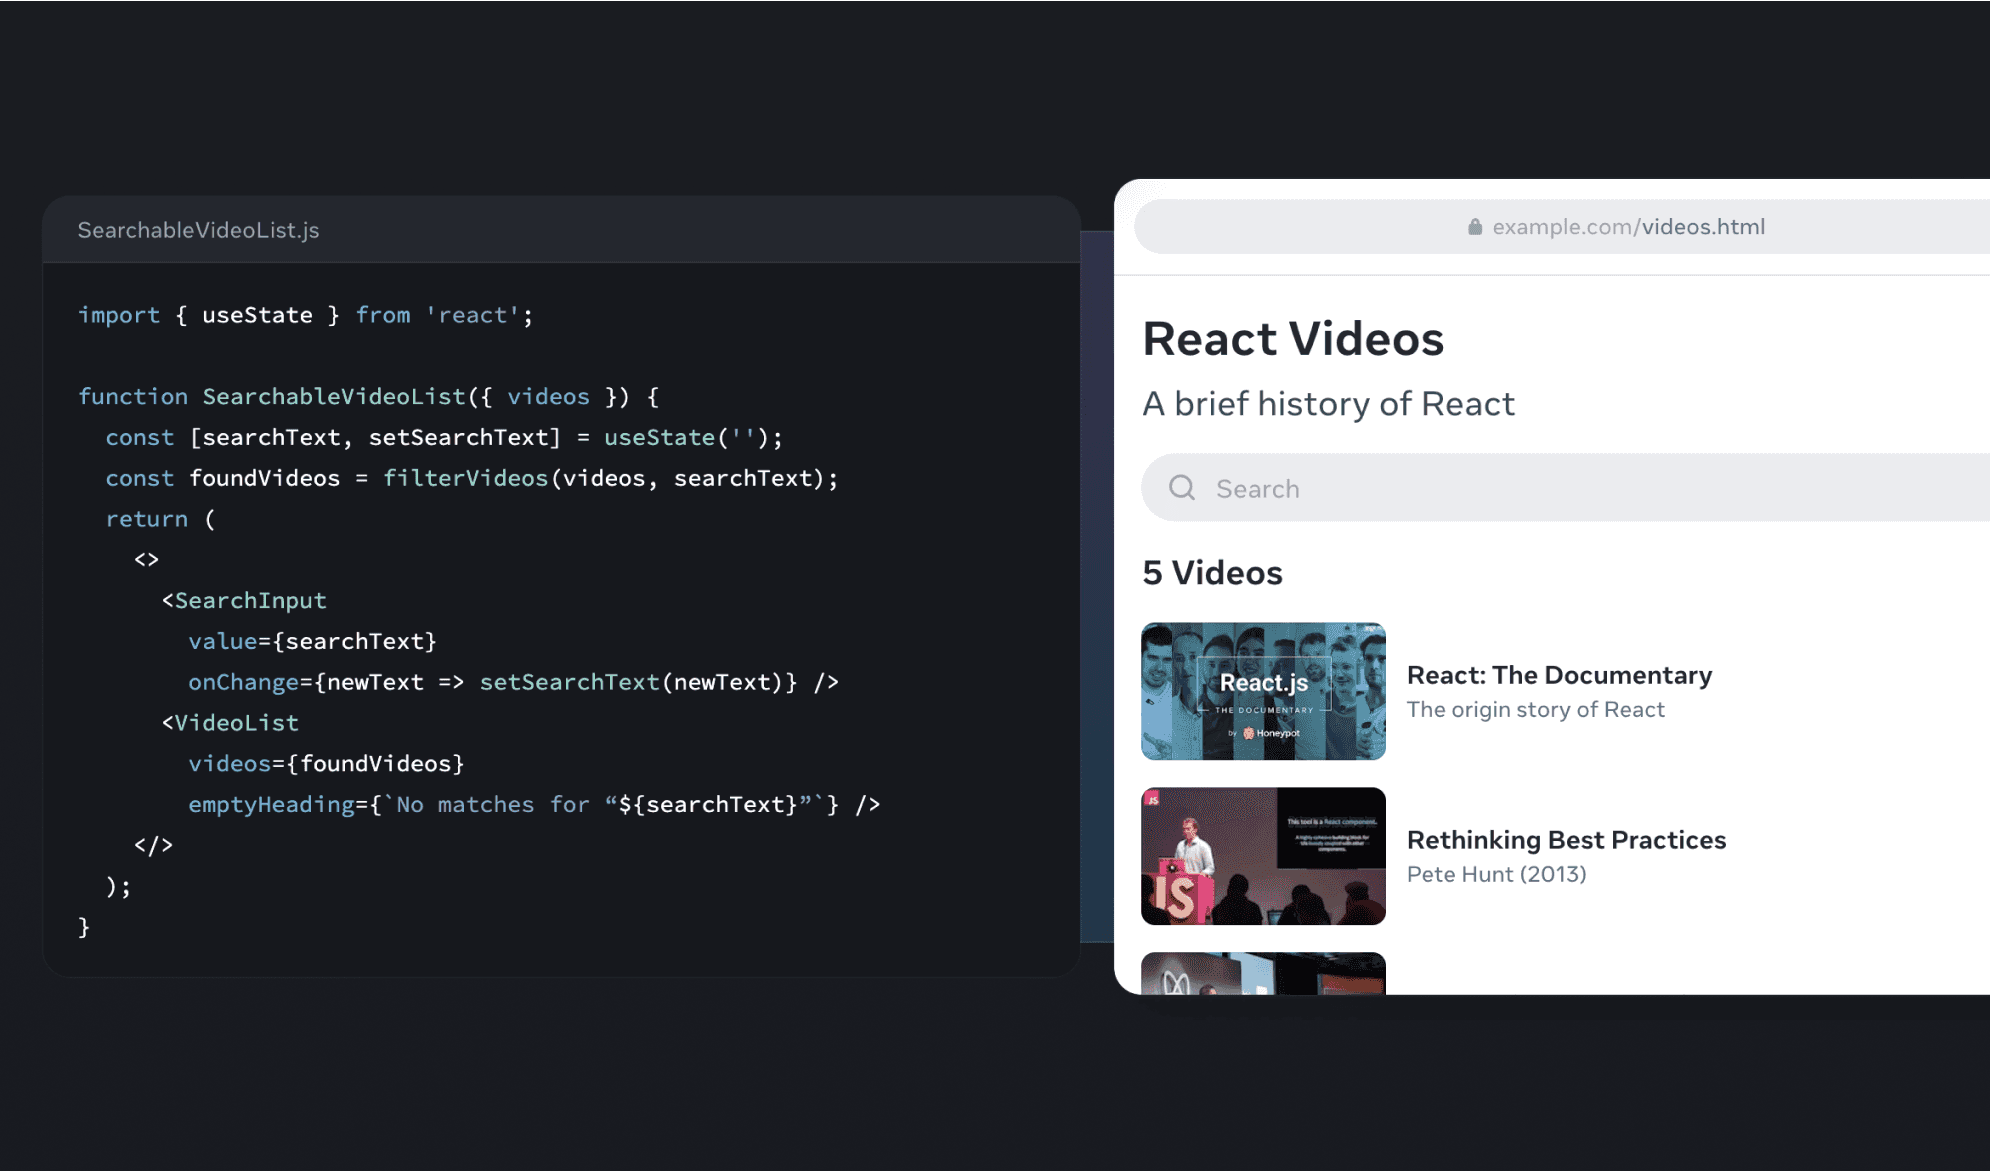Image resolution: width=1990 pixels, height=1171 pixels.
Task: Click the filterVideos function call in code
Action: pos(465,478)
